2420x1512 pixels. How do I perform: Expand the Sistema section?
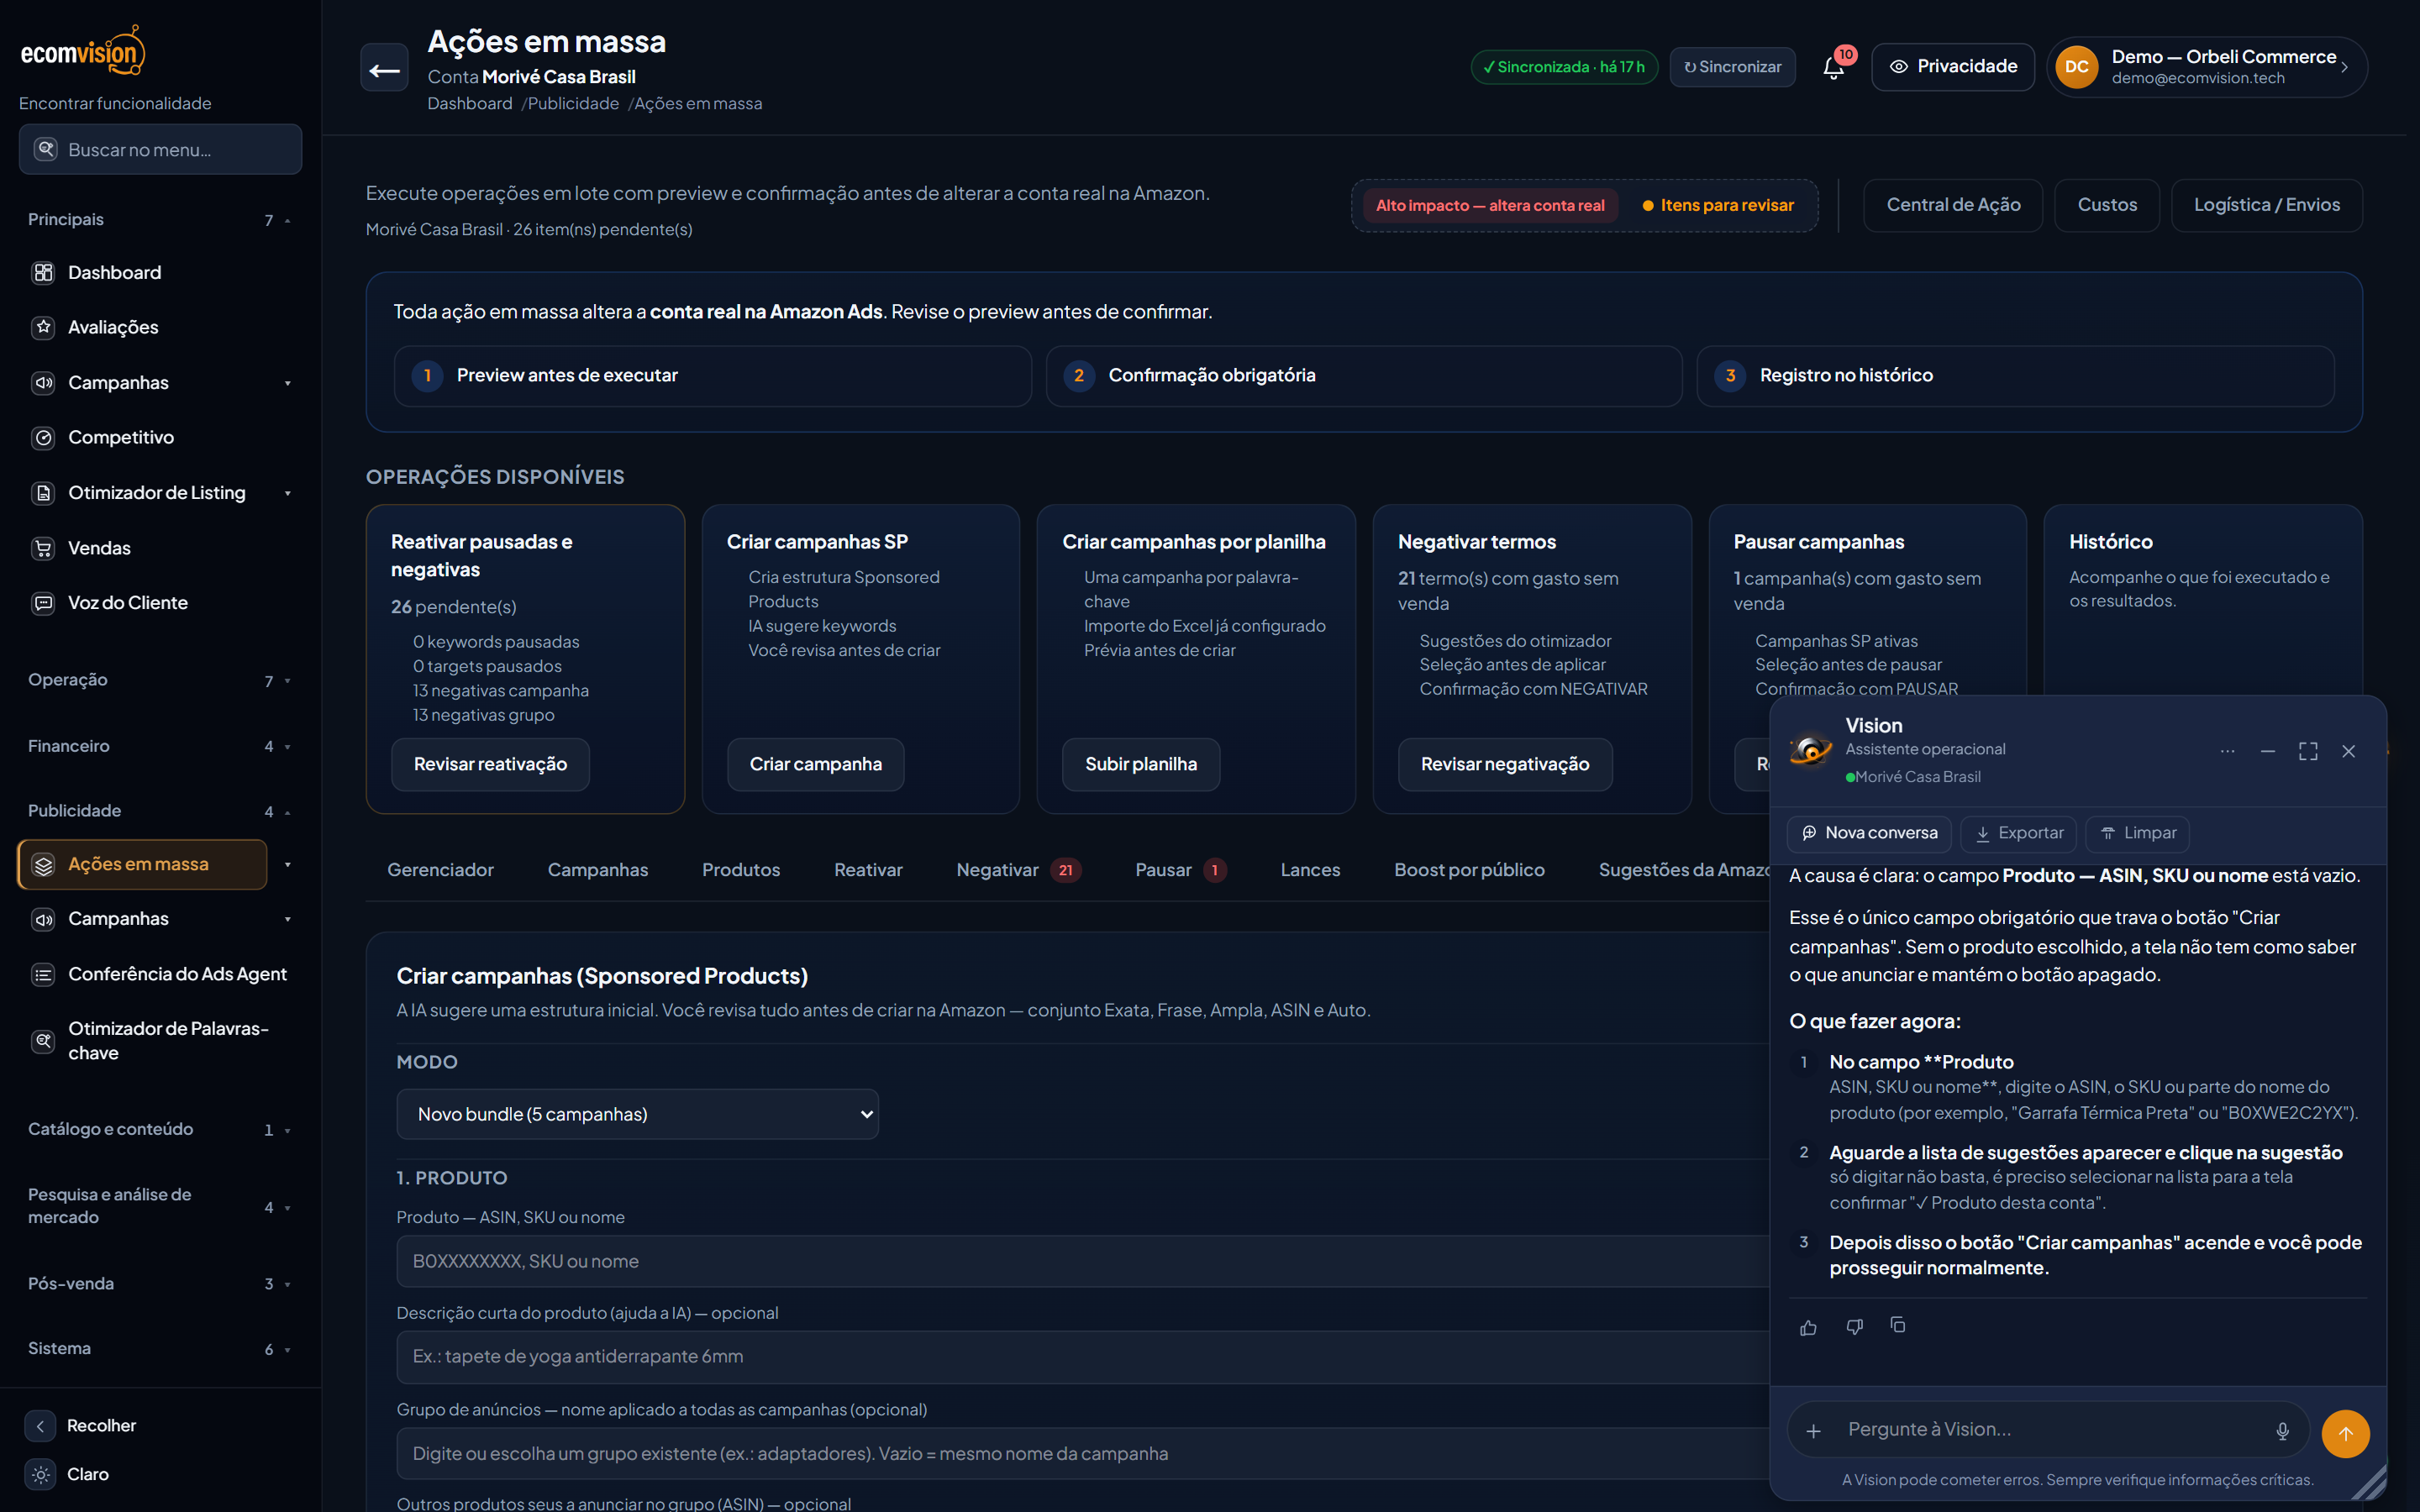point(160,1349)
